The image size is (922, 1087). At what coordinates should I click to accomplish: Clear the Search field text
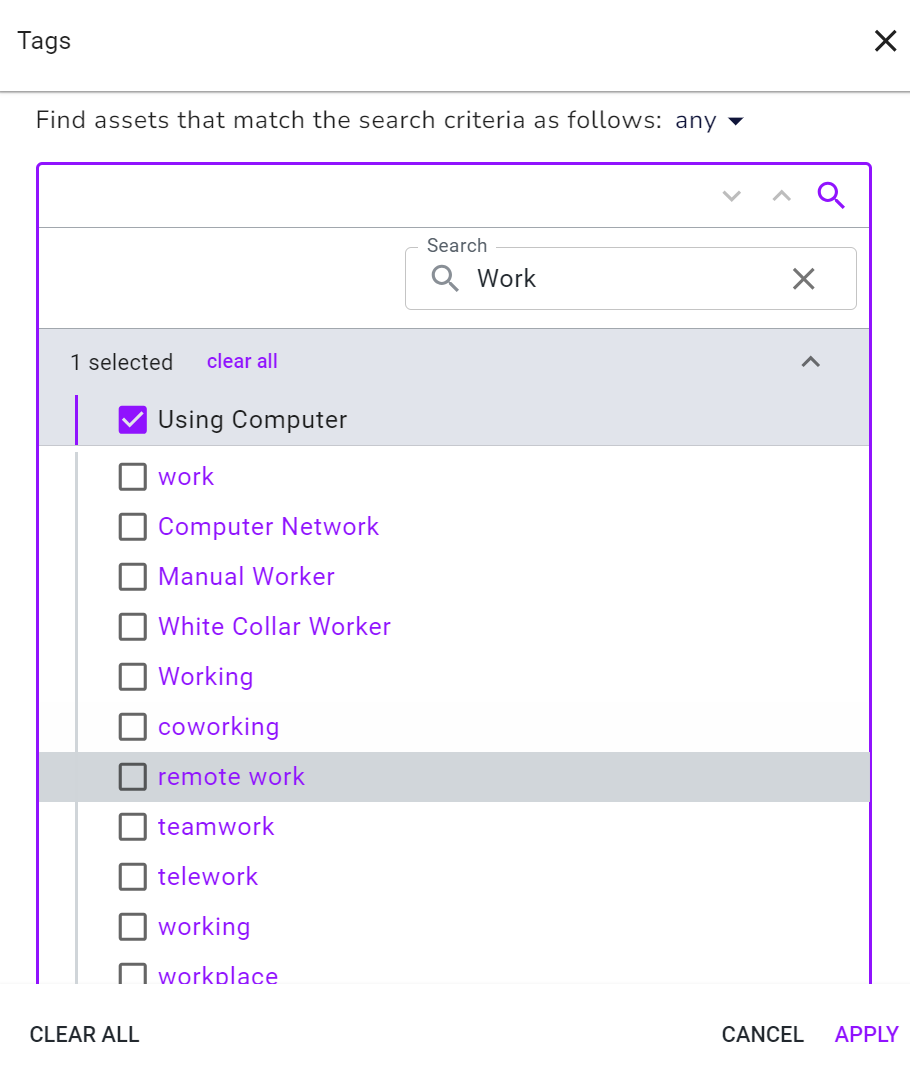coord(803,279)
